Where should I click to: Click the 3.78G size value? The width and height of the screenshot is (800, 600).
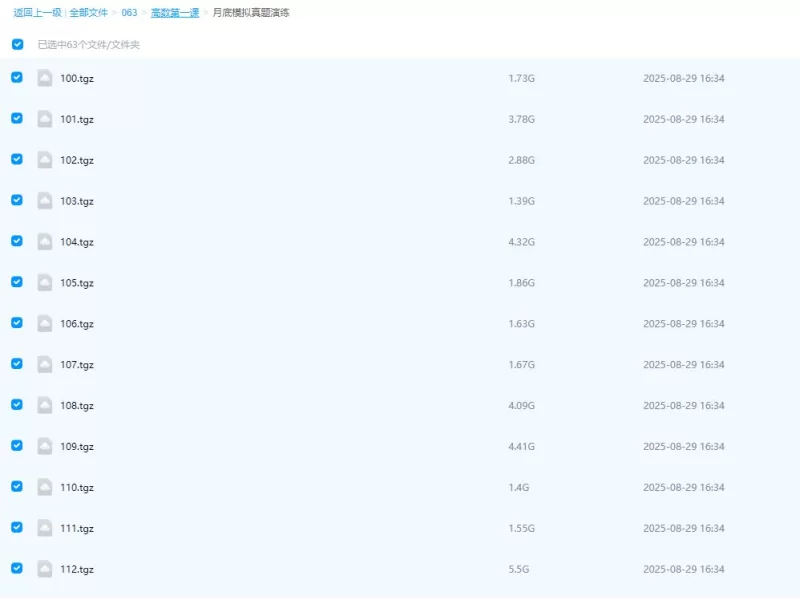click(x=521, y=119)
